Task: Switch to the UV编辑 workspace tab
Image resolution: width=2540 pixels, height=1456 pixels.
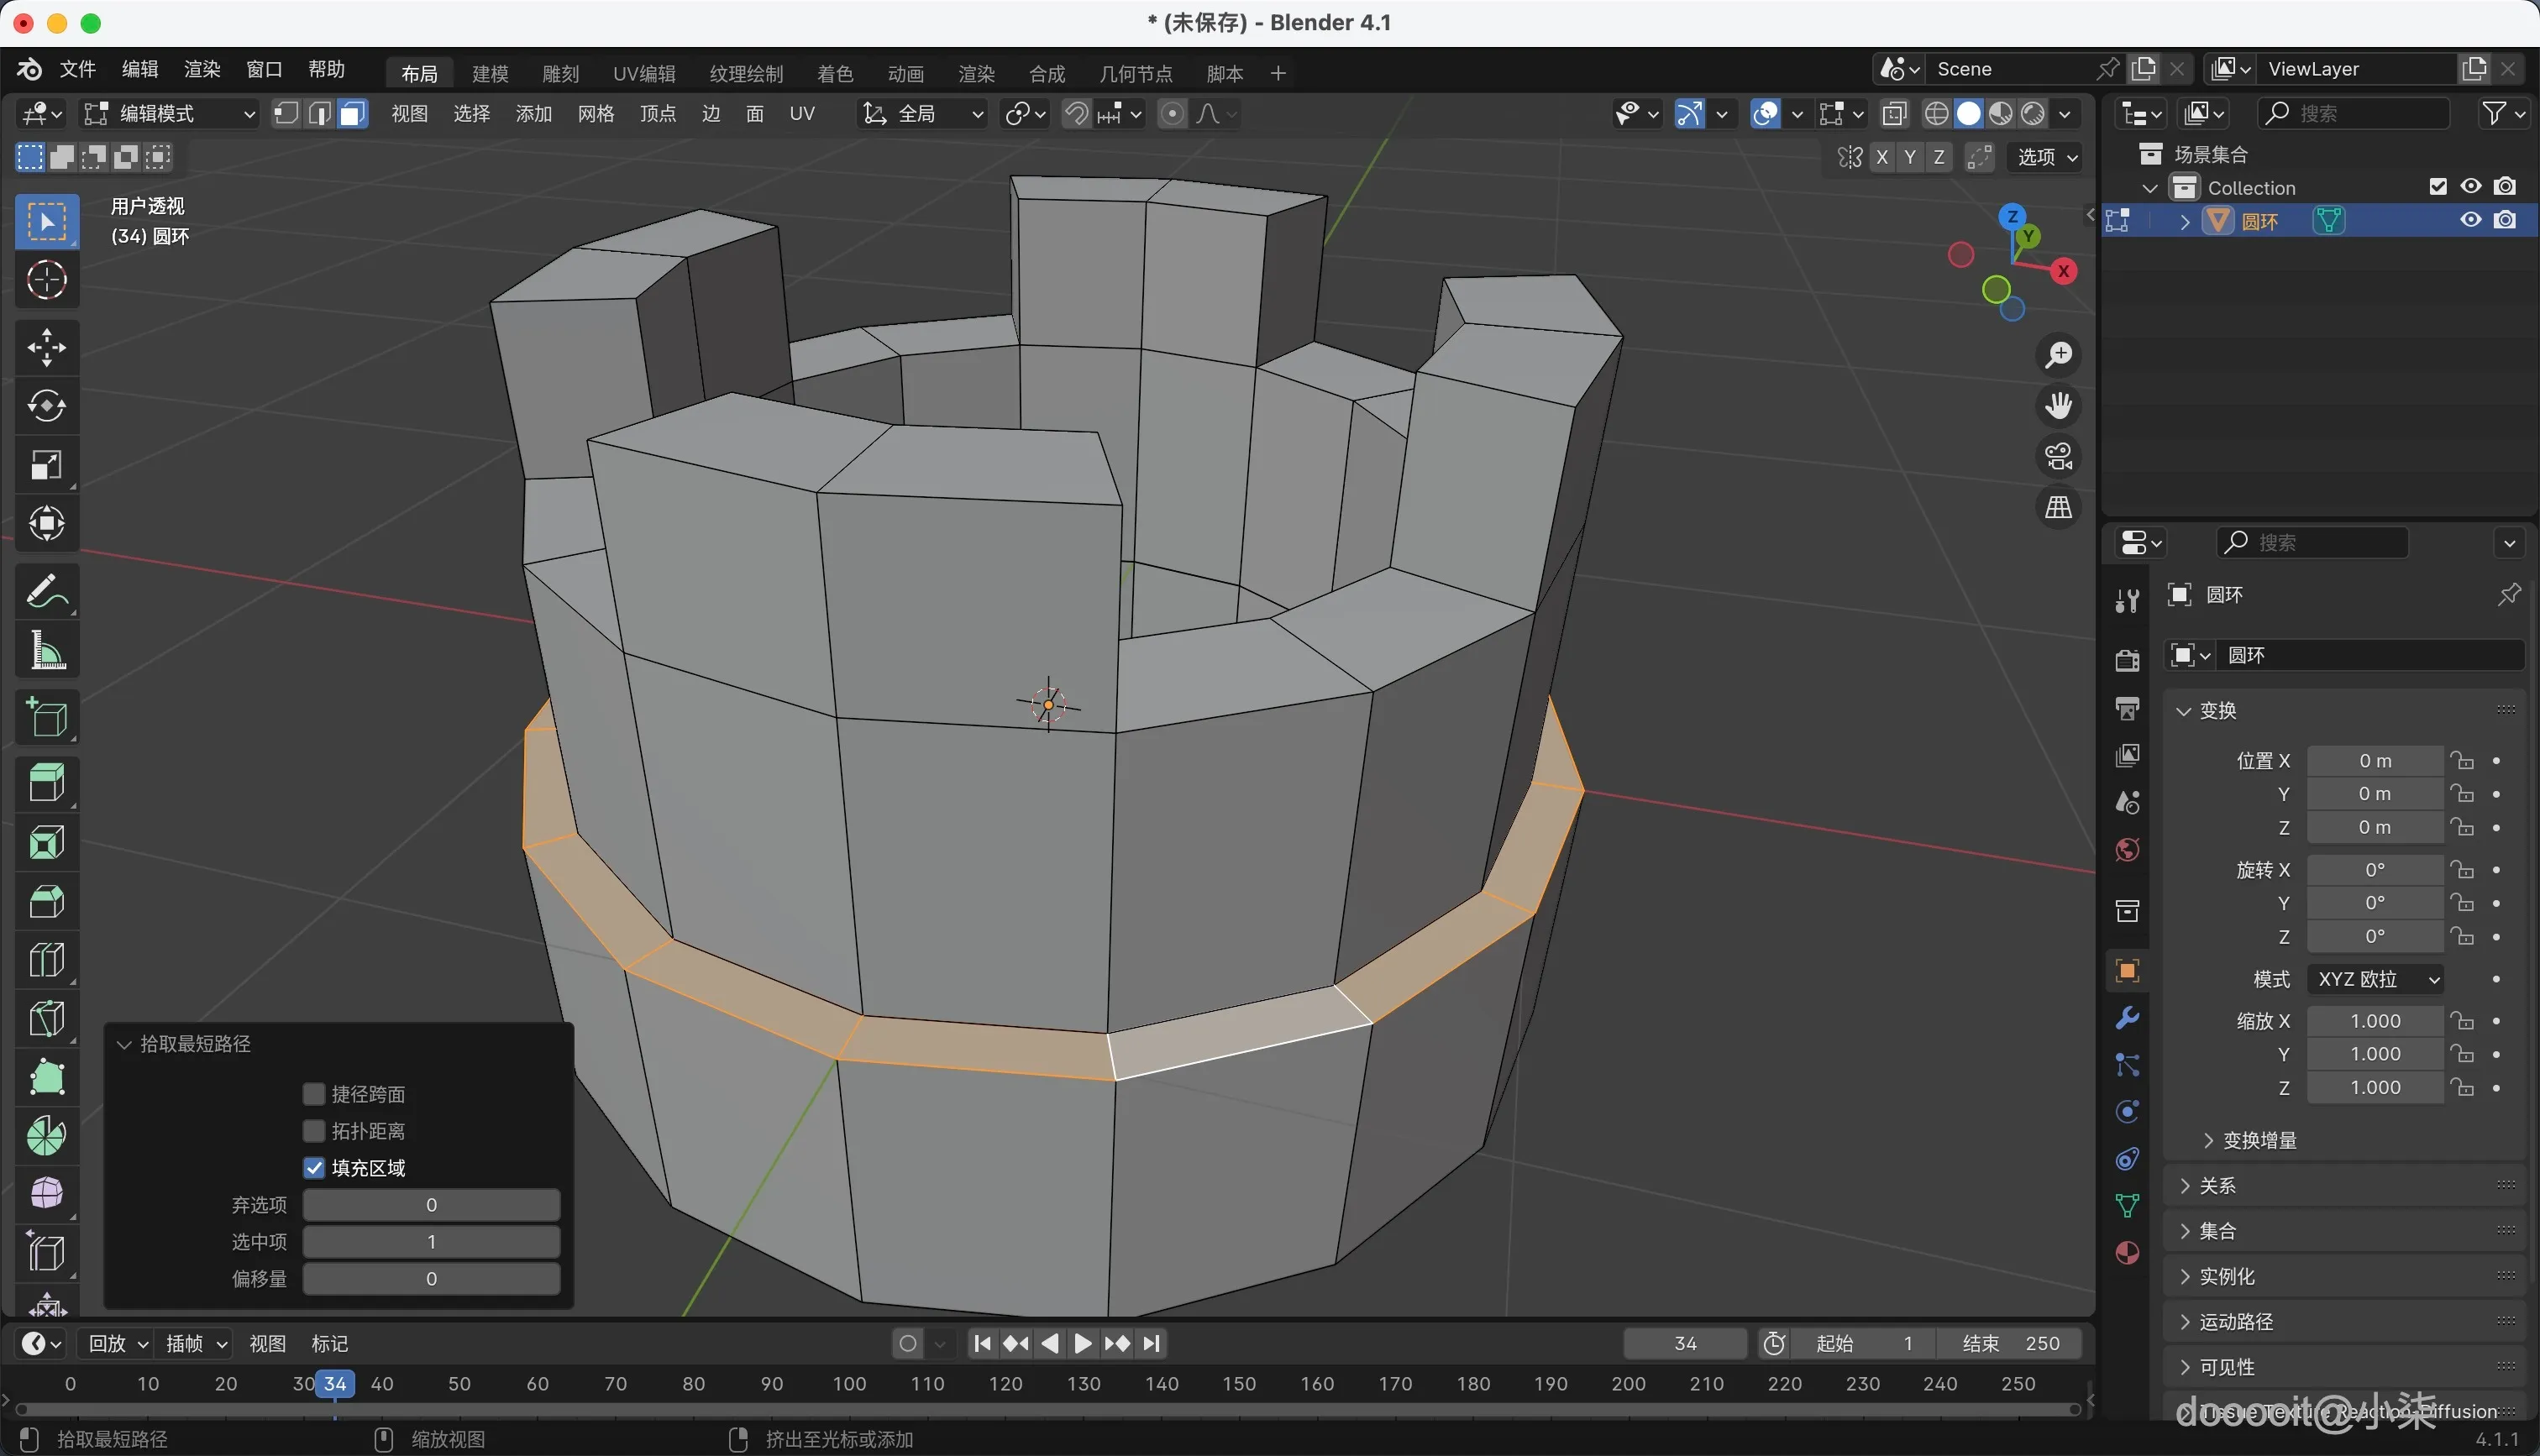Action: pos(644,74)
